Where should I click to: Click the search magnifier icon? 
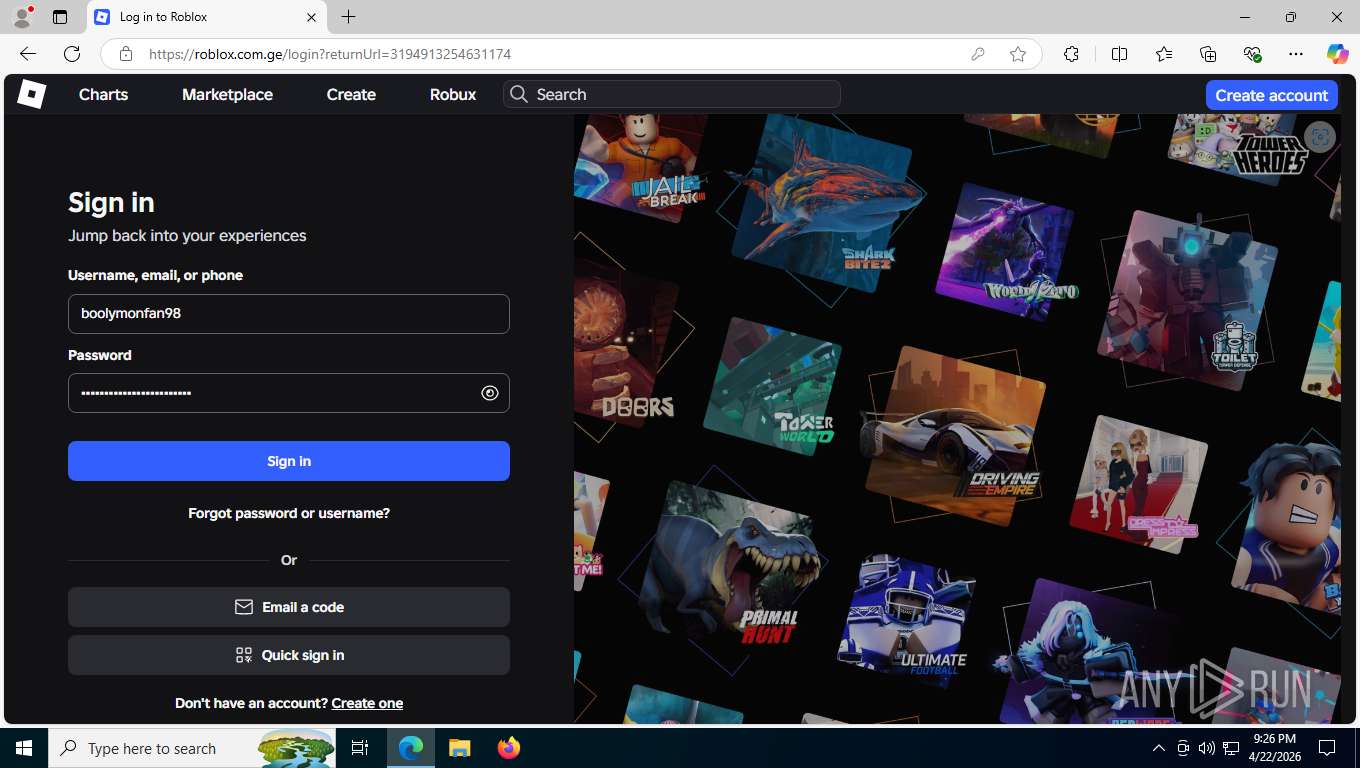coord(518,94)
